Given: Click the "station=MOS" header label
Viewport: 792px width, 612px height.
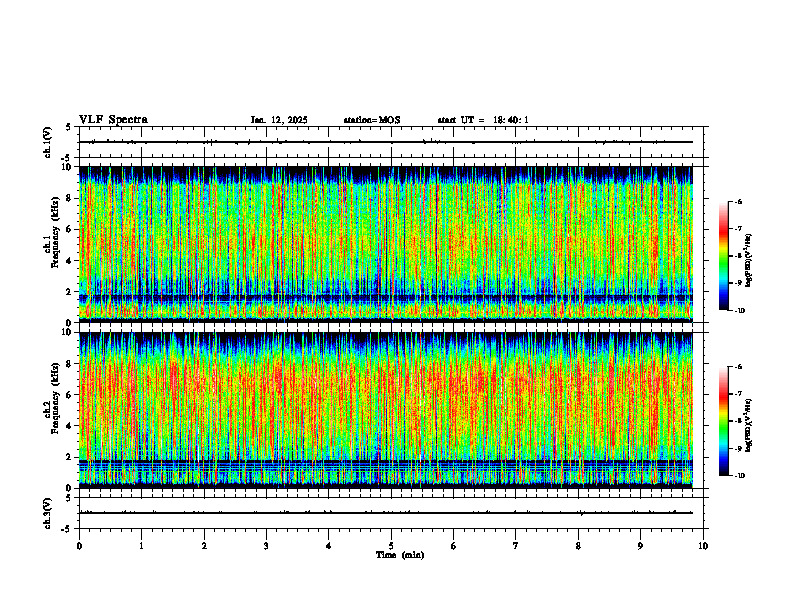Looking at the screenshot, I should [372, 120].
